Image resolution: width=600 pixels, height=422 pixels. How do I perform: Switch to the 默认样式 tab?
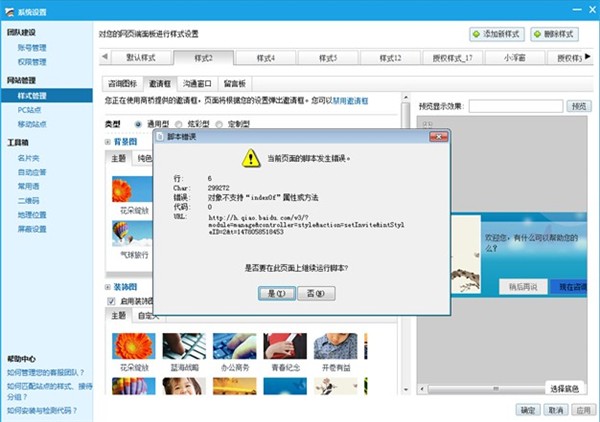(x=140, y=58)
